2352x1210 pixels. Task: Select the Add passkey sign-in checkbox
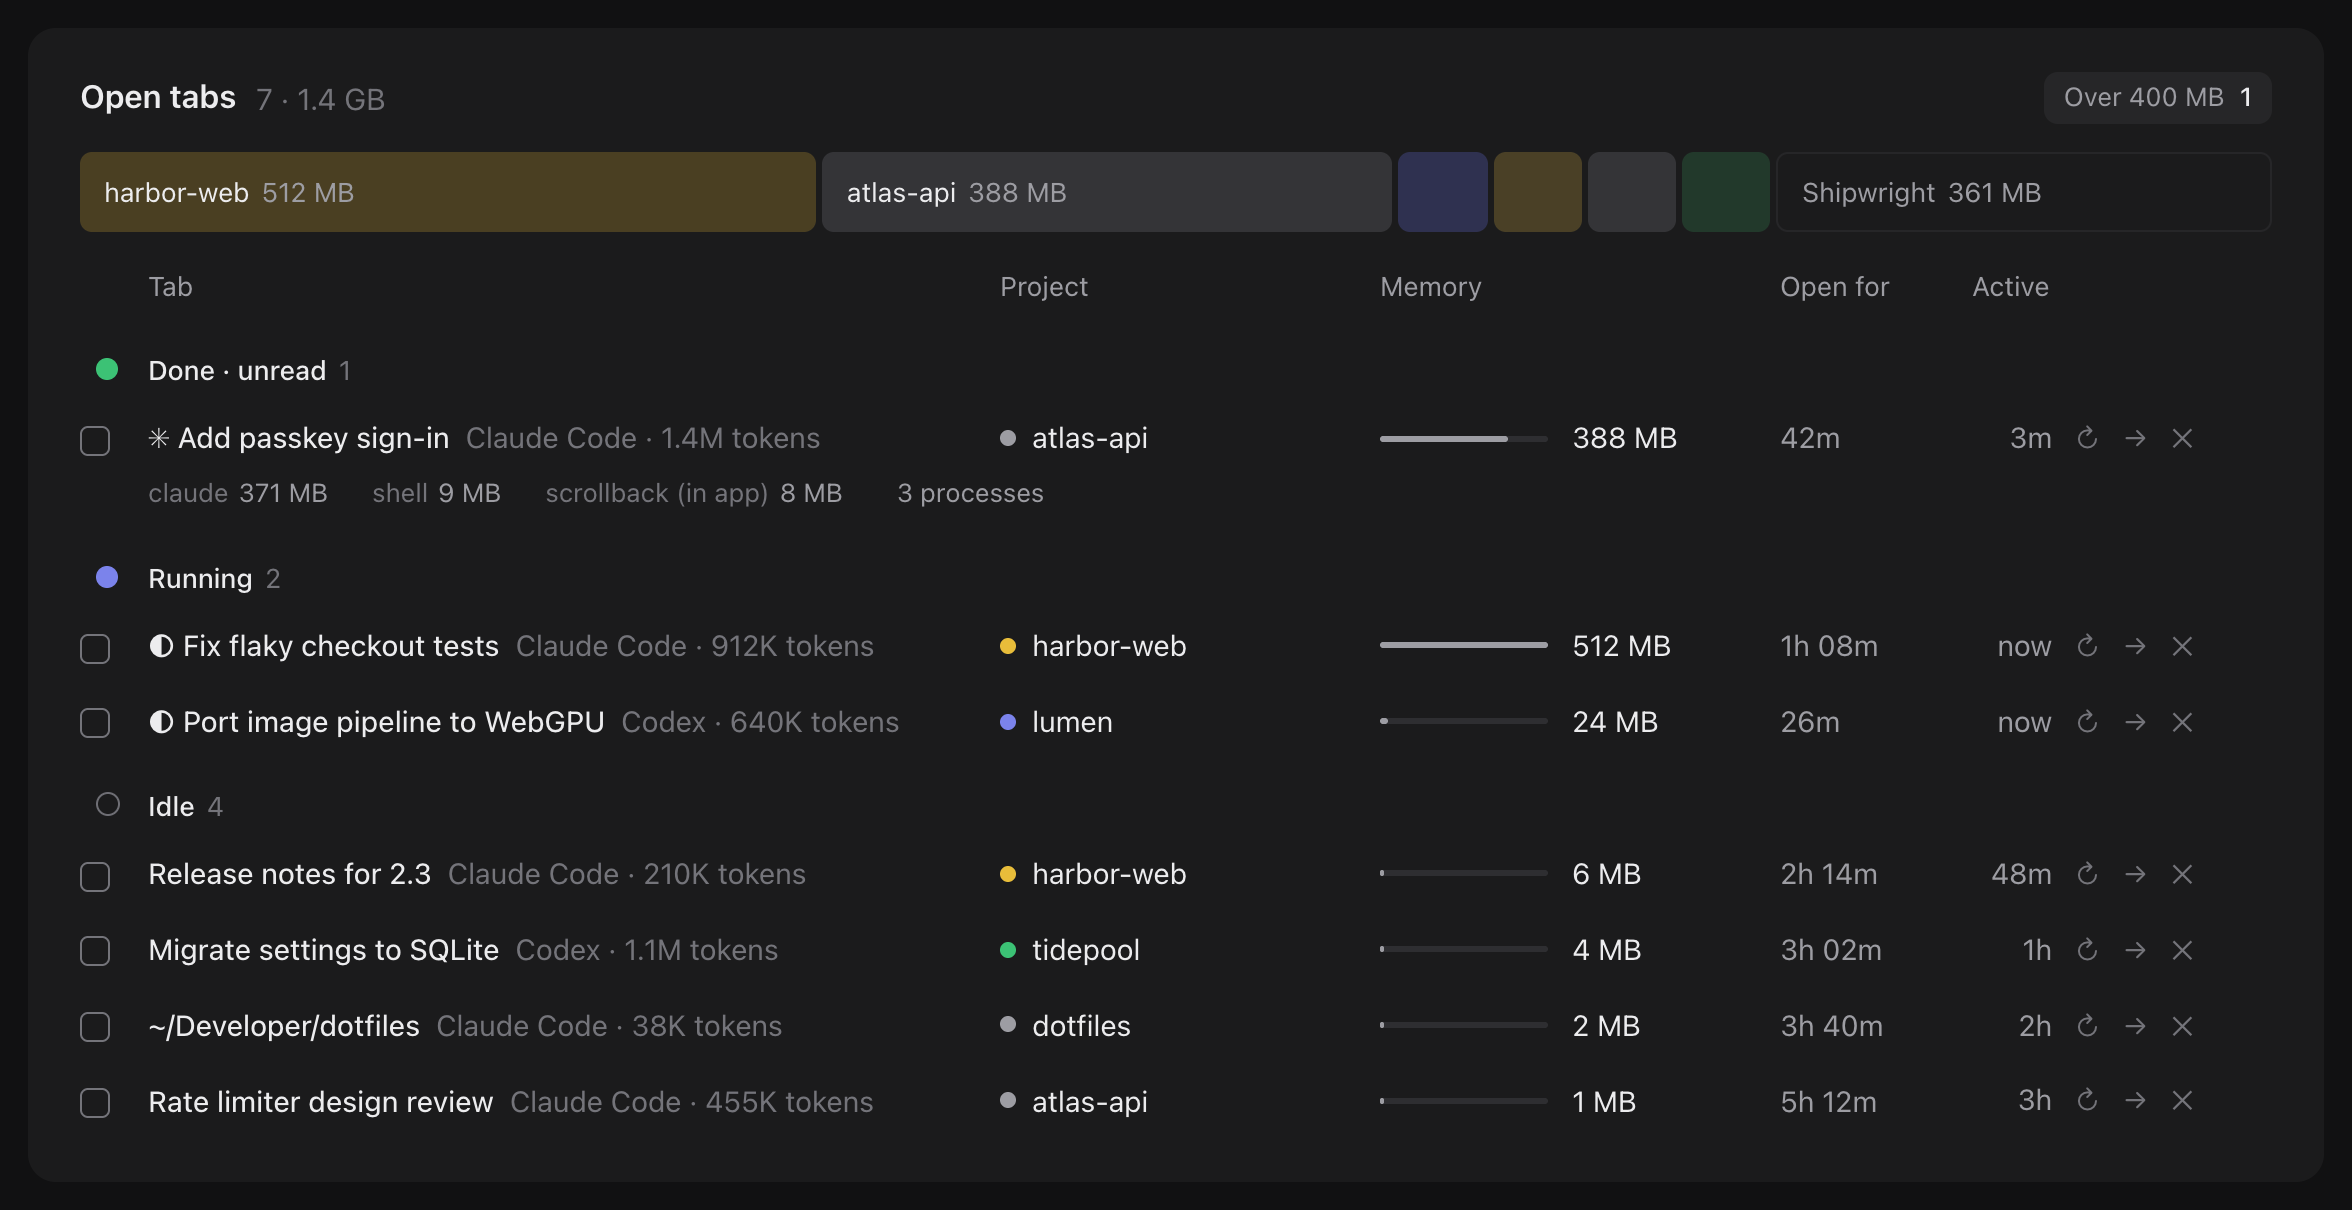(x=95, y=441)
